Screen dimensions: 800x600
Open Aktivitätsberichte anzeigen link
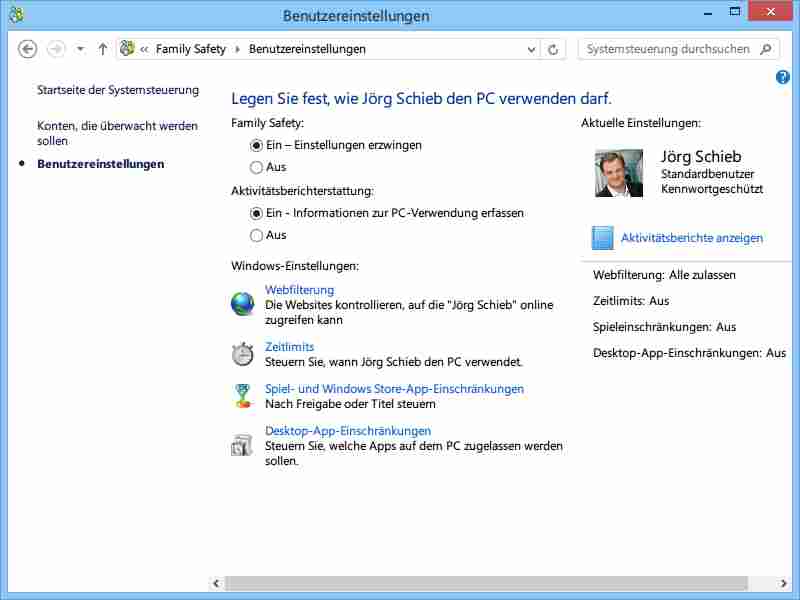[692, 238]
